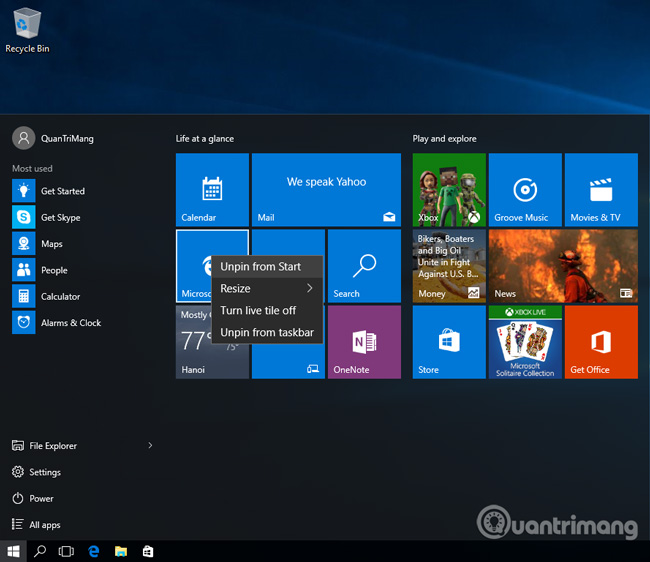Choose Resize in the context menu
Viewport: 650px width, 562px height.
[x=267, y=288]
